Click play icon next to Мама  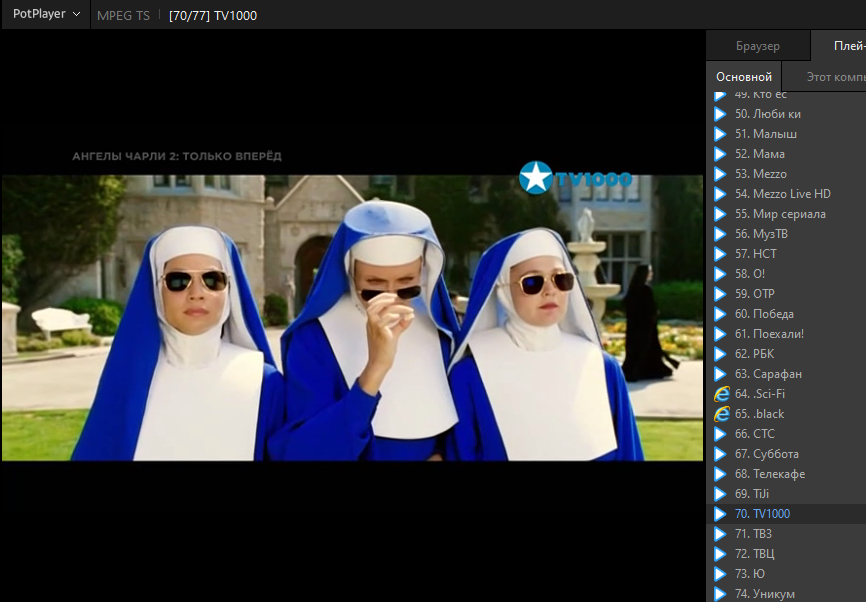click(720, 154)
